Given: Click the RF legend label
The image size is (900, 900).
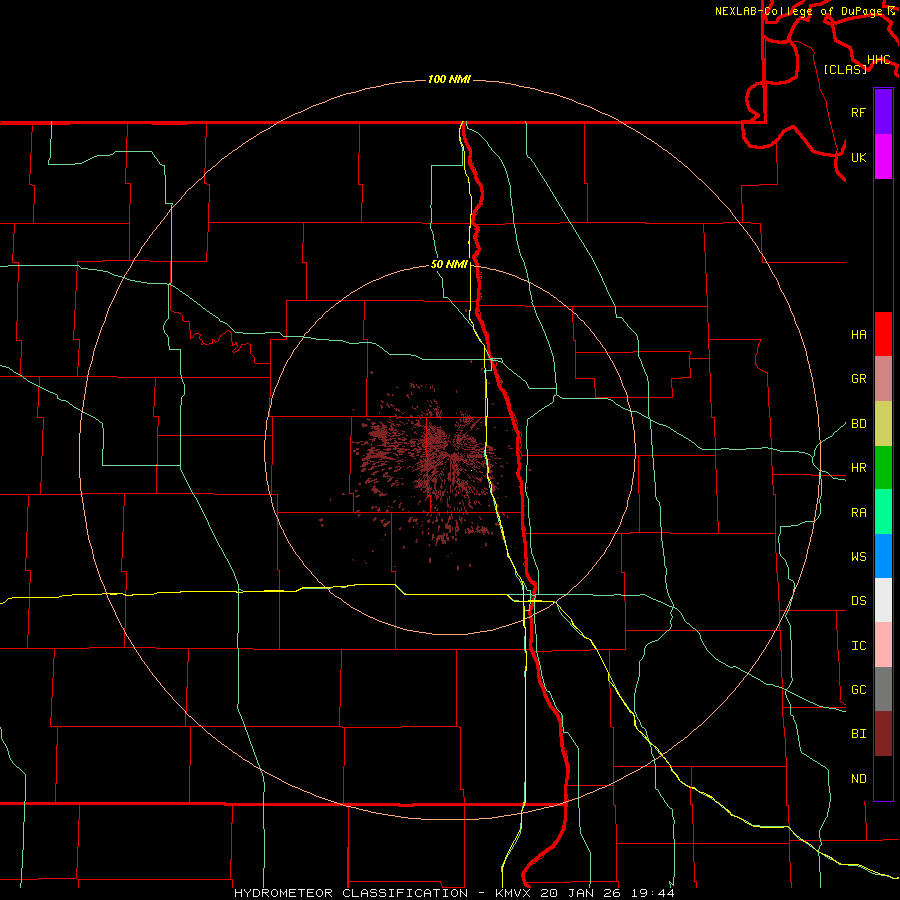Looking at the screenshot, I should point(858,112).
